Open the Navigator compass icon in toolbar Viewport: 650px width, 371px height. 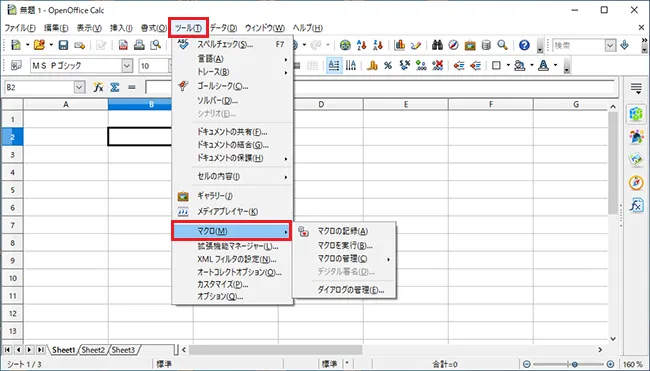454,45
